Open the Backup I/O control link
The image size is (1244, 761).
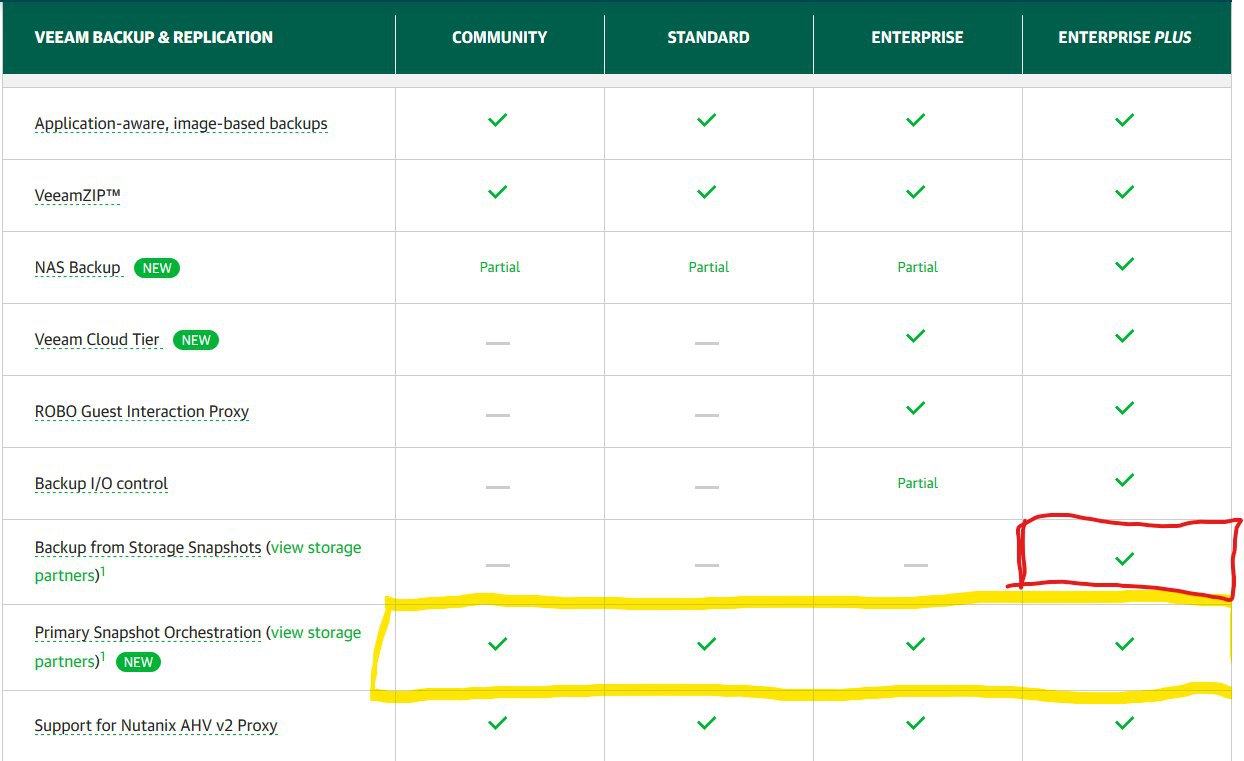pos(101,484)
